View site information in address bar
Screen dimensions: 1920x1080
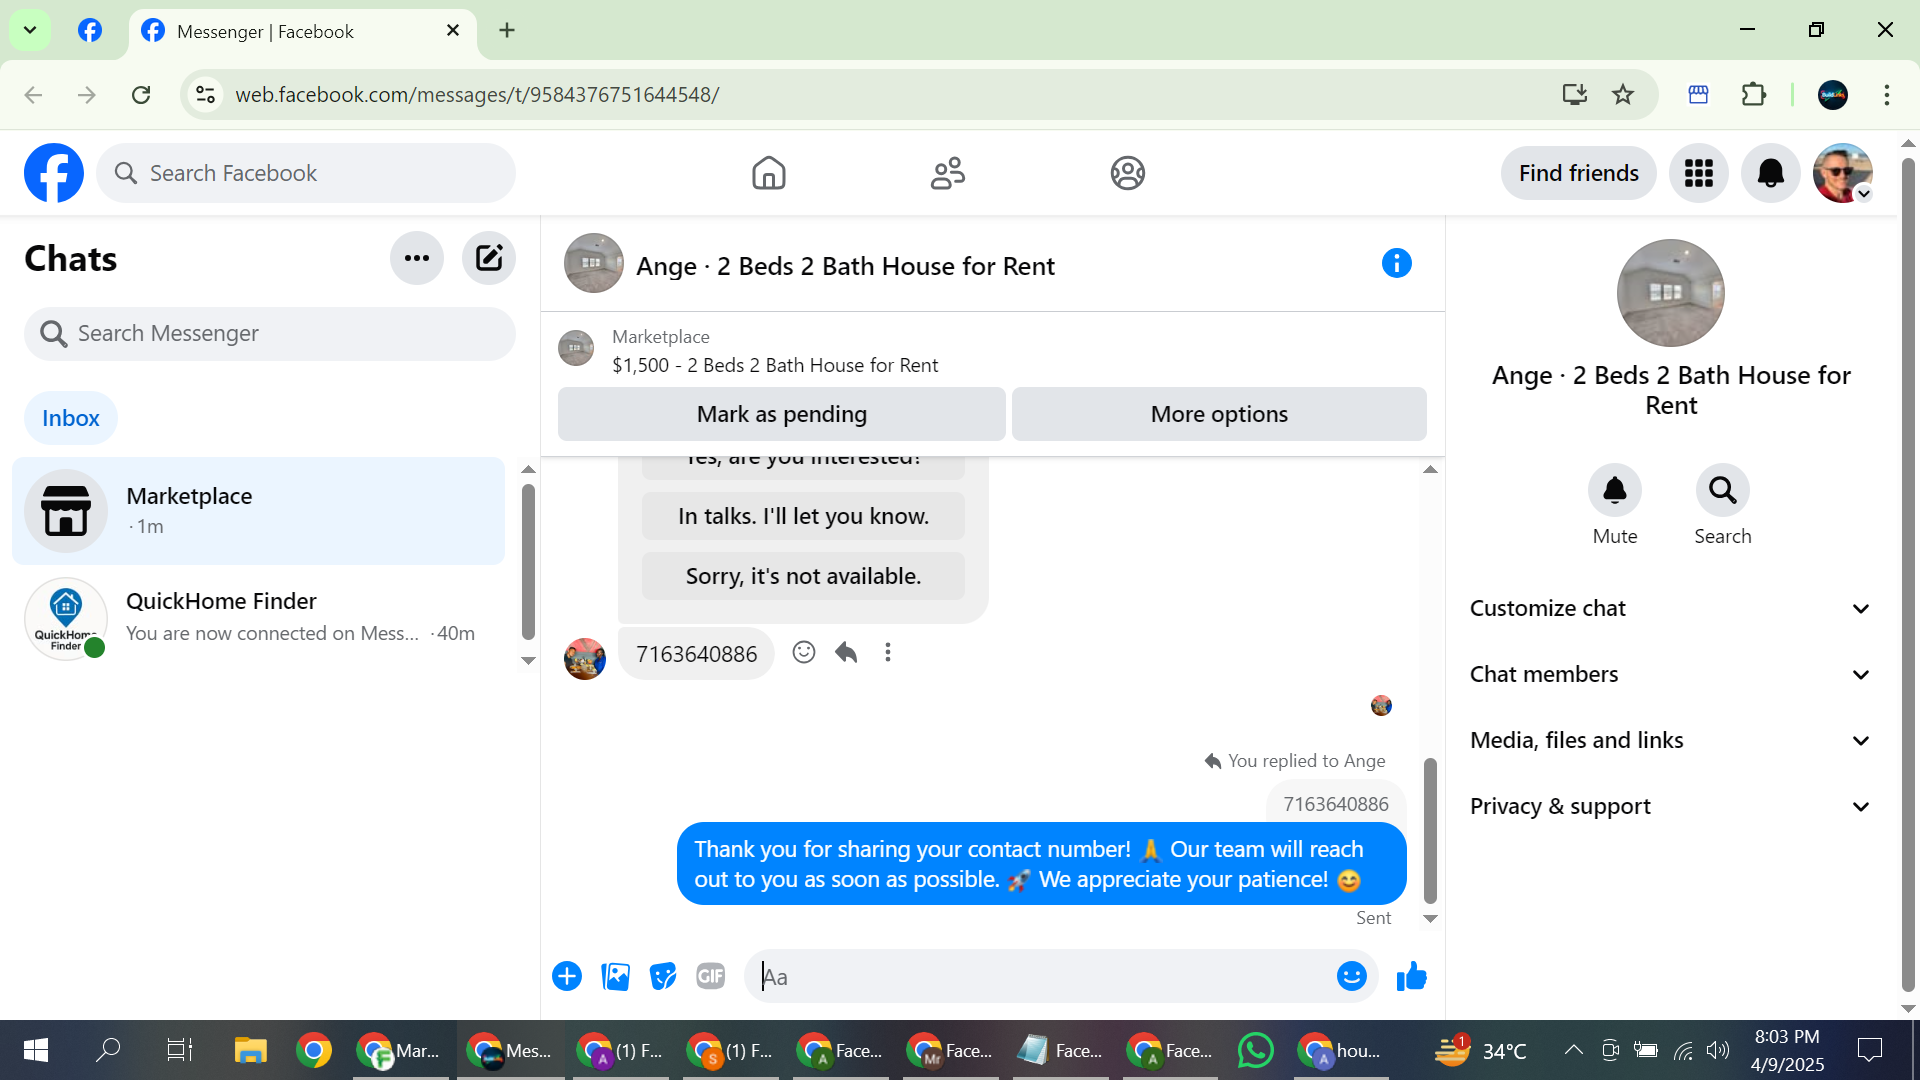click(x=205, y=94)
